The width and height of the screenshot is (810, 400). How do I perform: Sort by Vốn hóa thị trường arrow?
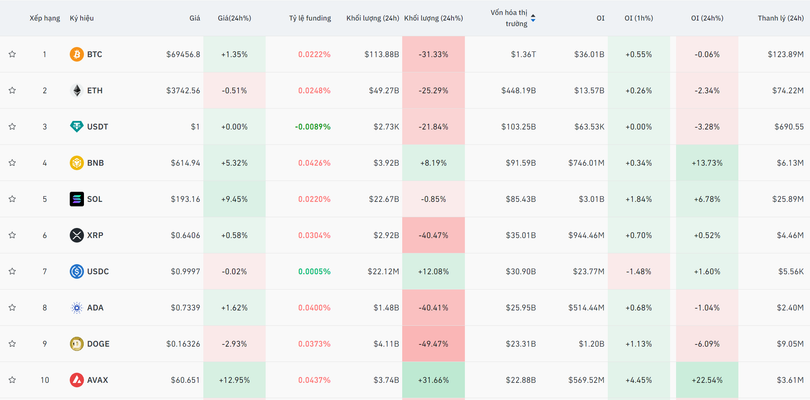[x=532, y=18]
